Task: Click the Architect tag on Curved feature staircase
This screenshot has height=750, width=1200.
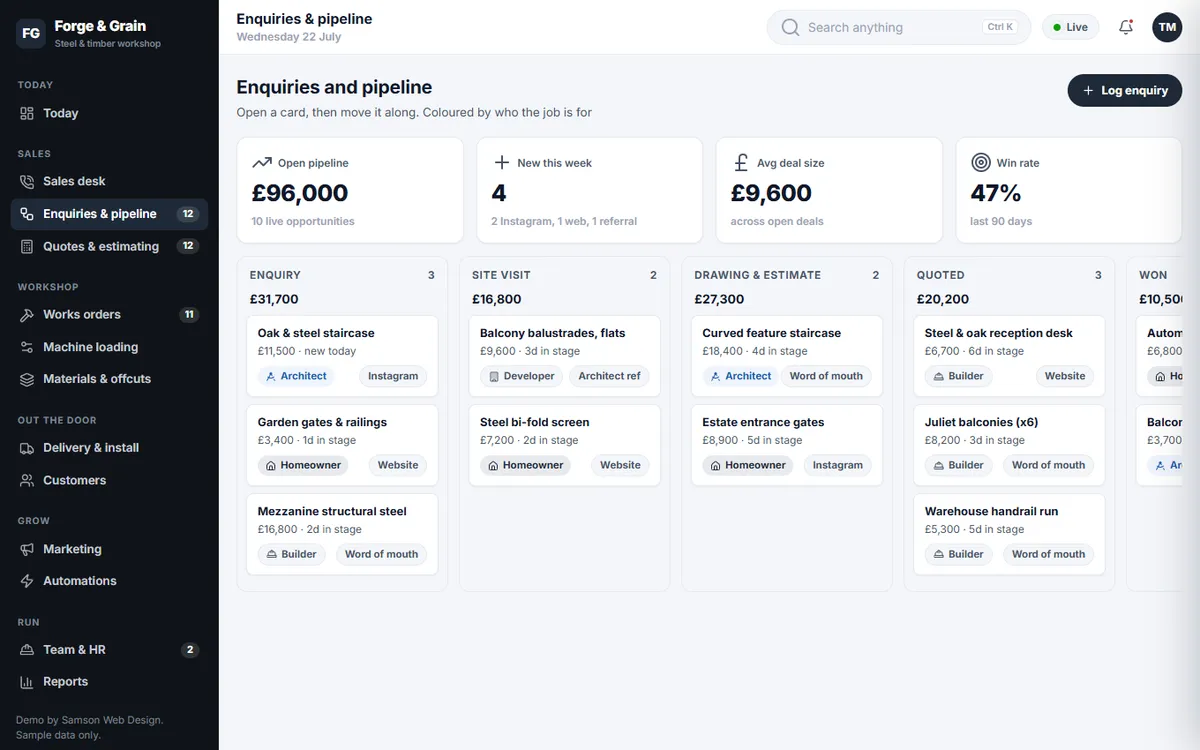Action: pos(740,376)
